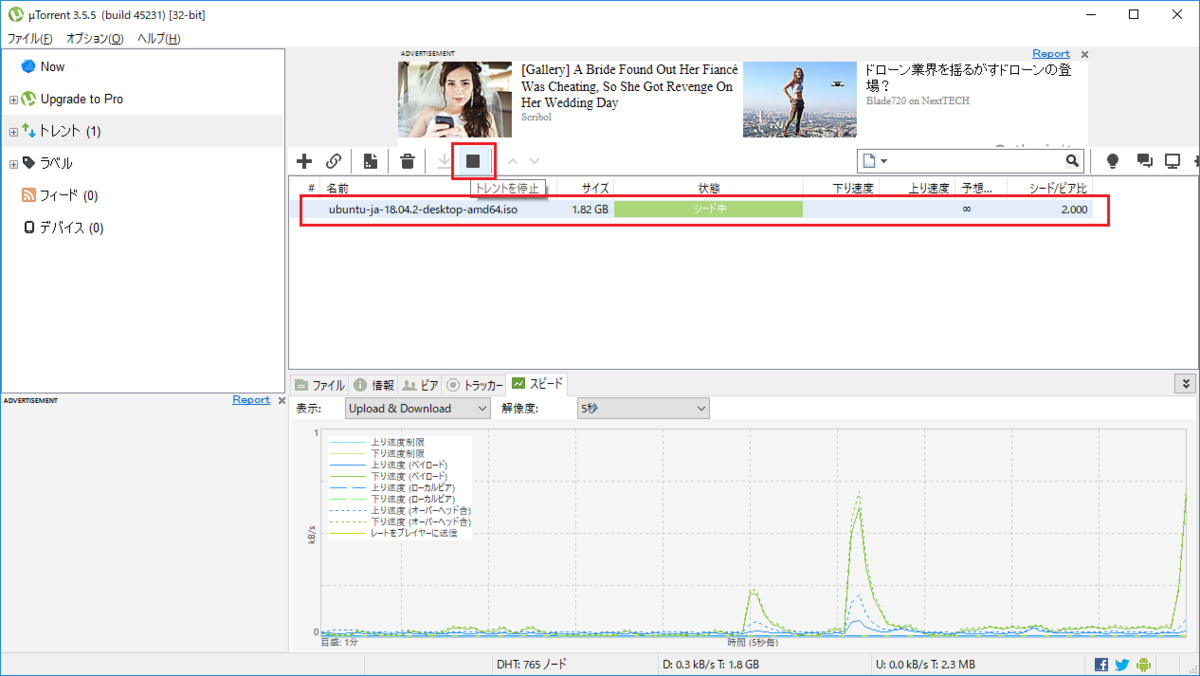Expand the Upgrade to Pro tree node

pyautogui.click(x=13, y=100)
